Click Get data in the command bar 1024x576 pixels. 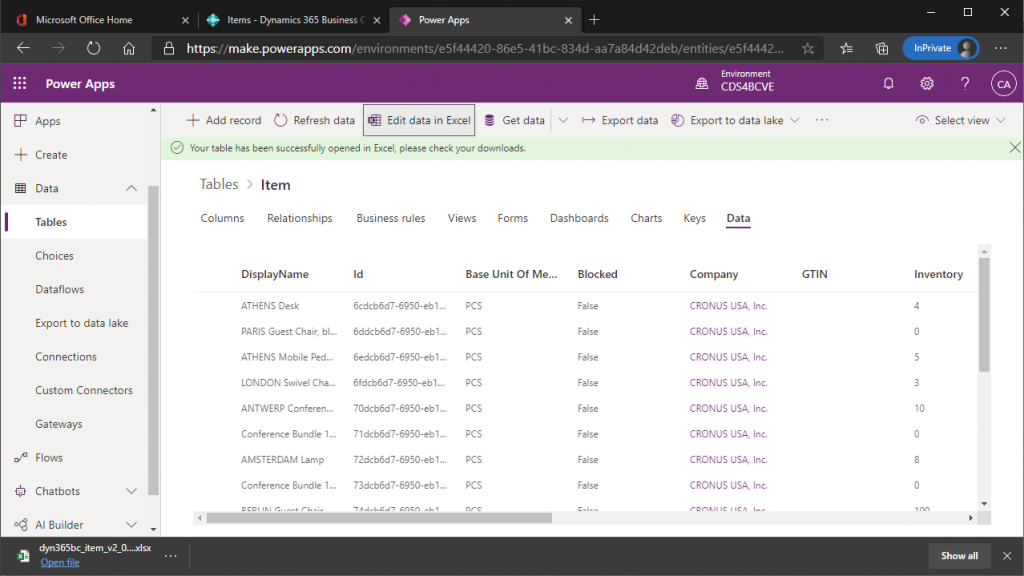point(515,120)
